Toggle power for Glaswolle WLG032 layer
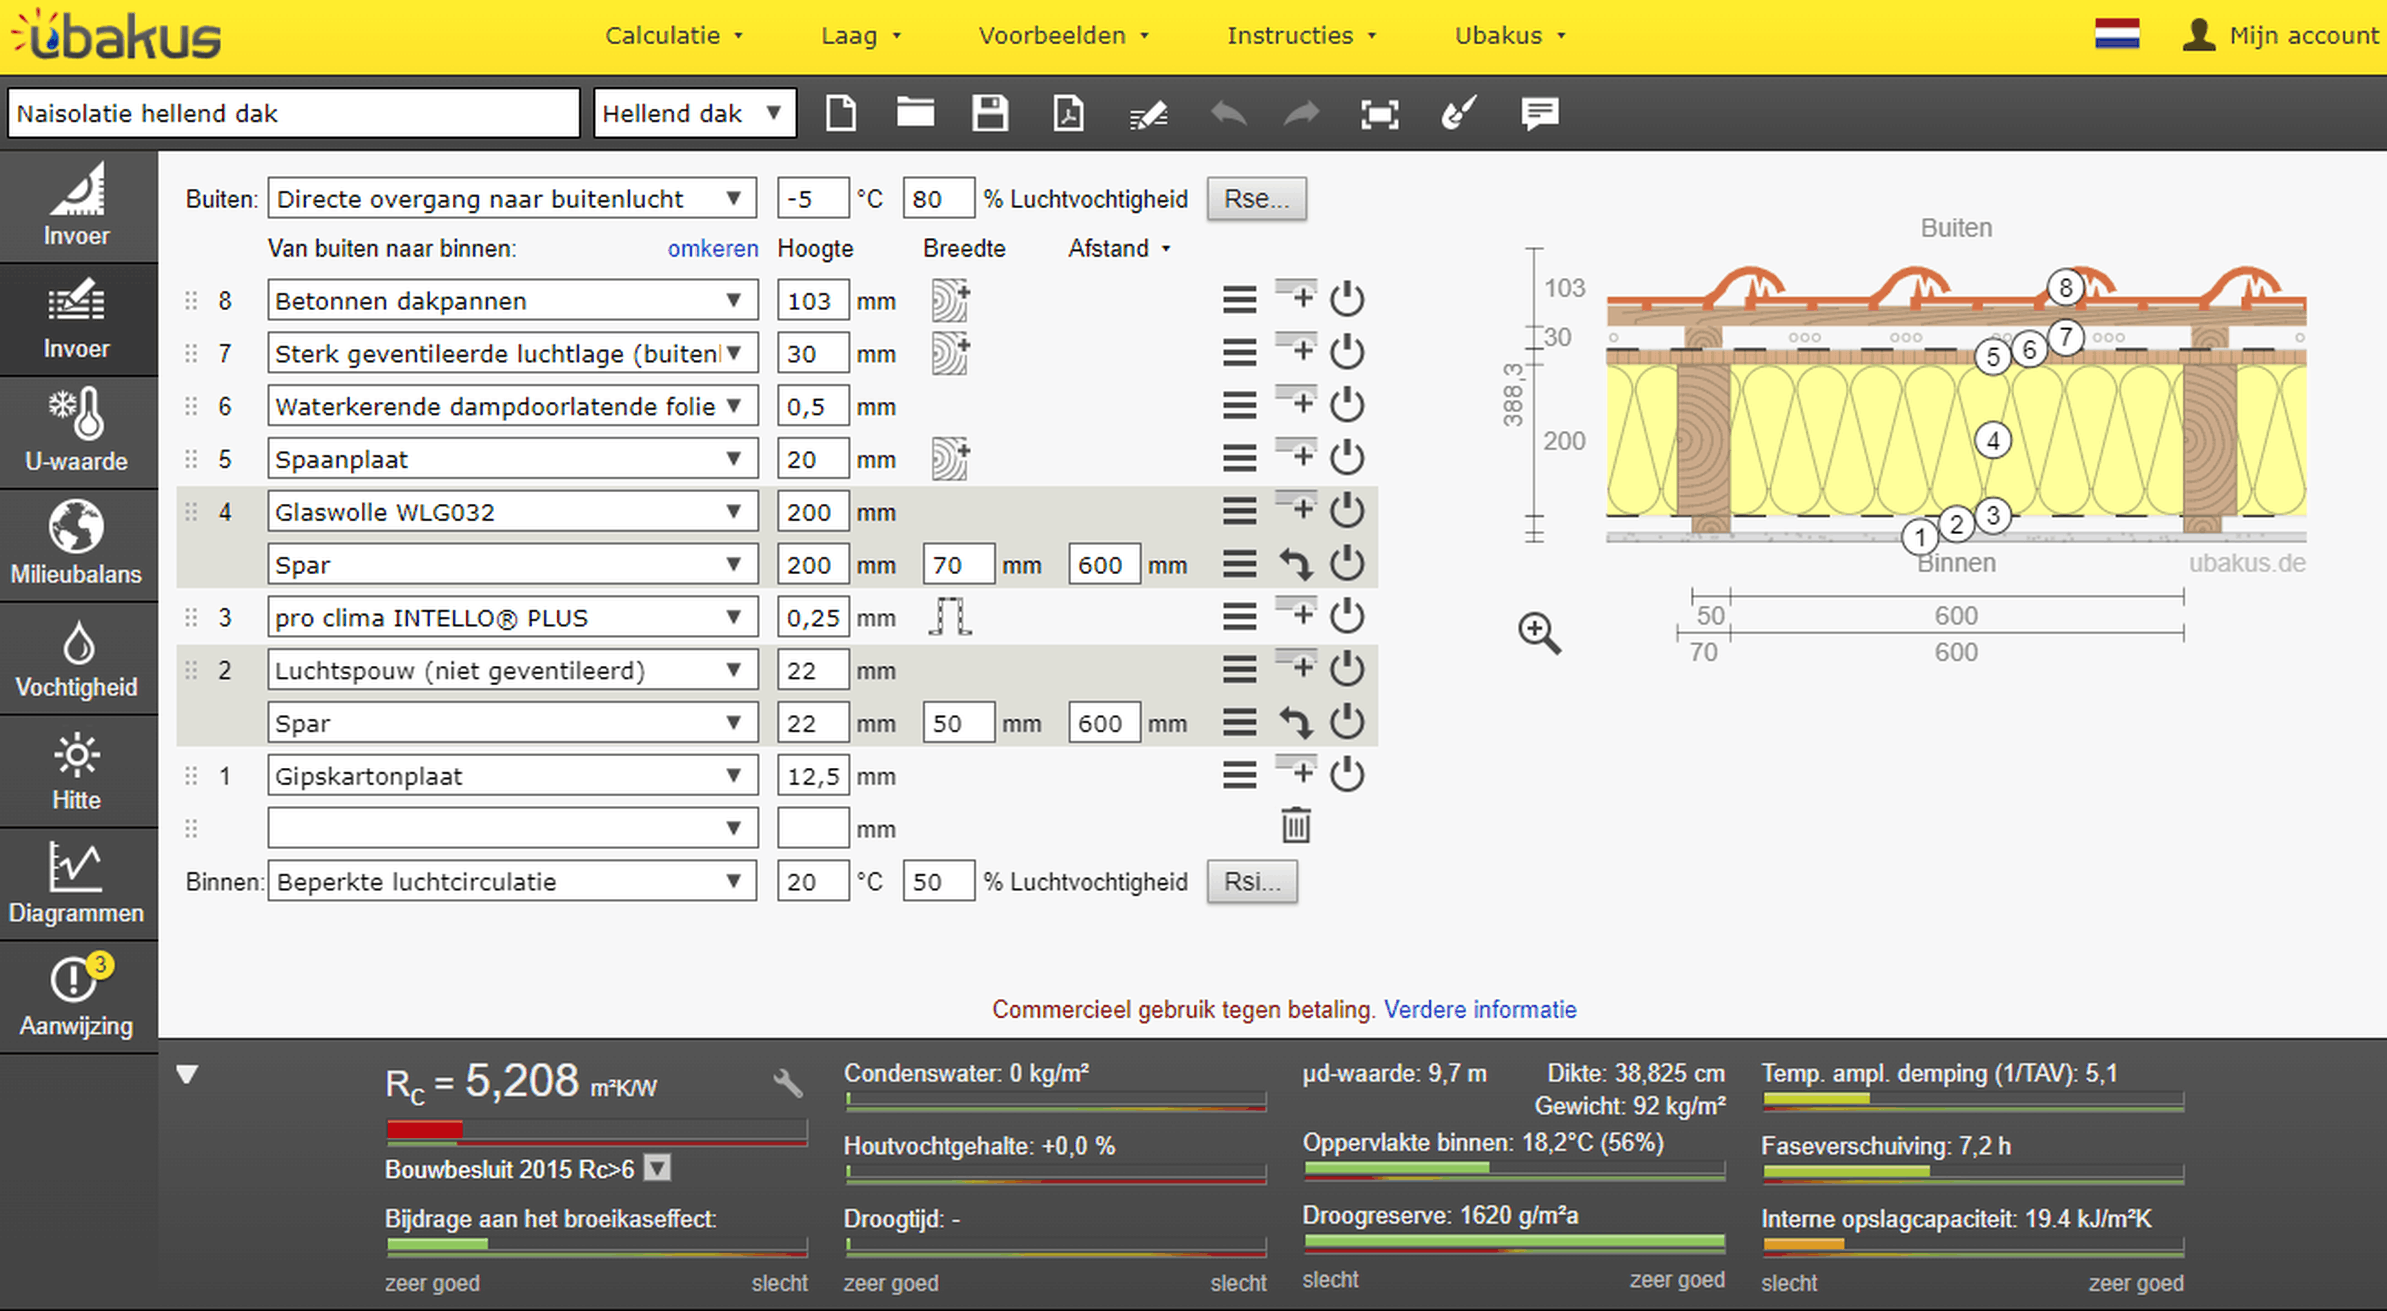 click(x=1347, y=511)
